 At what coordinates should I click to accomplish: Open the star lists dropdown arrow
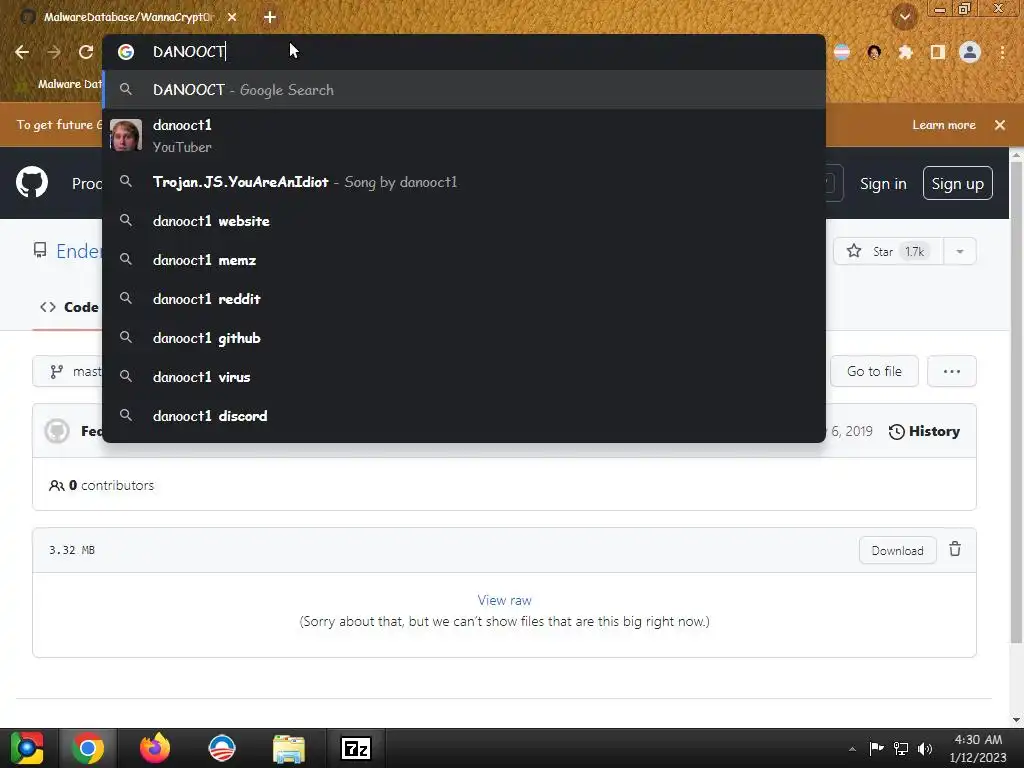(960, 251)
